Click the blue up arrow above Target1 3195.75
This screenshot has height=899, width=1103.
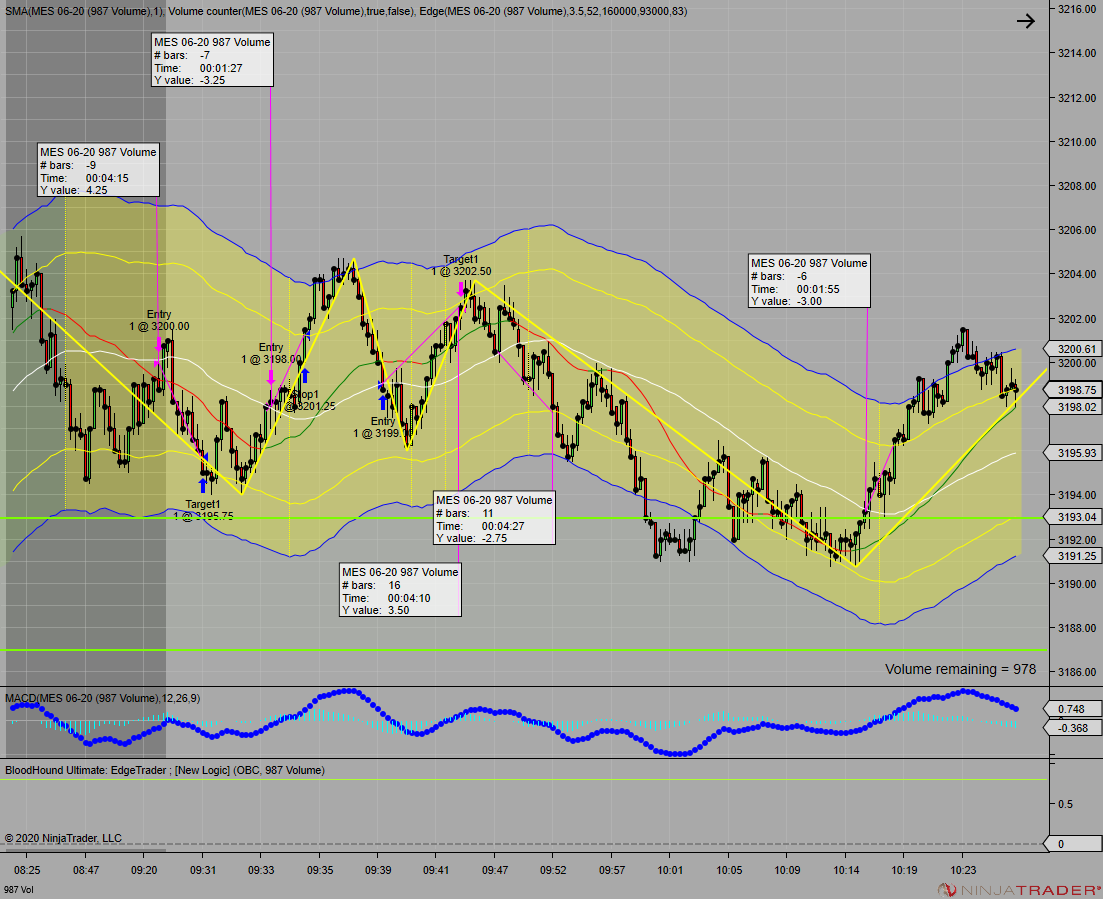(203, 485)
